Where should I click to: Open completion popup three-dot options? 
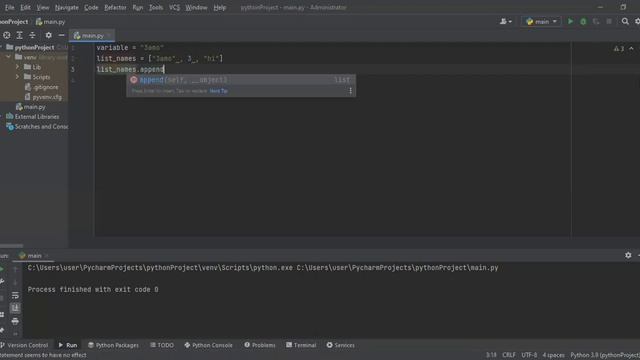point(350,91)
